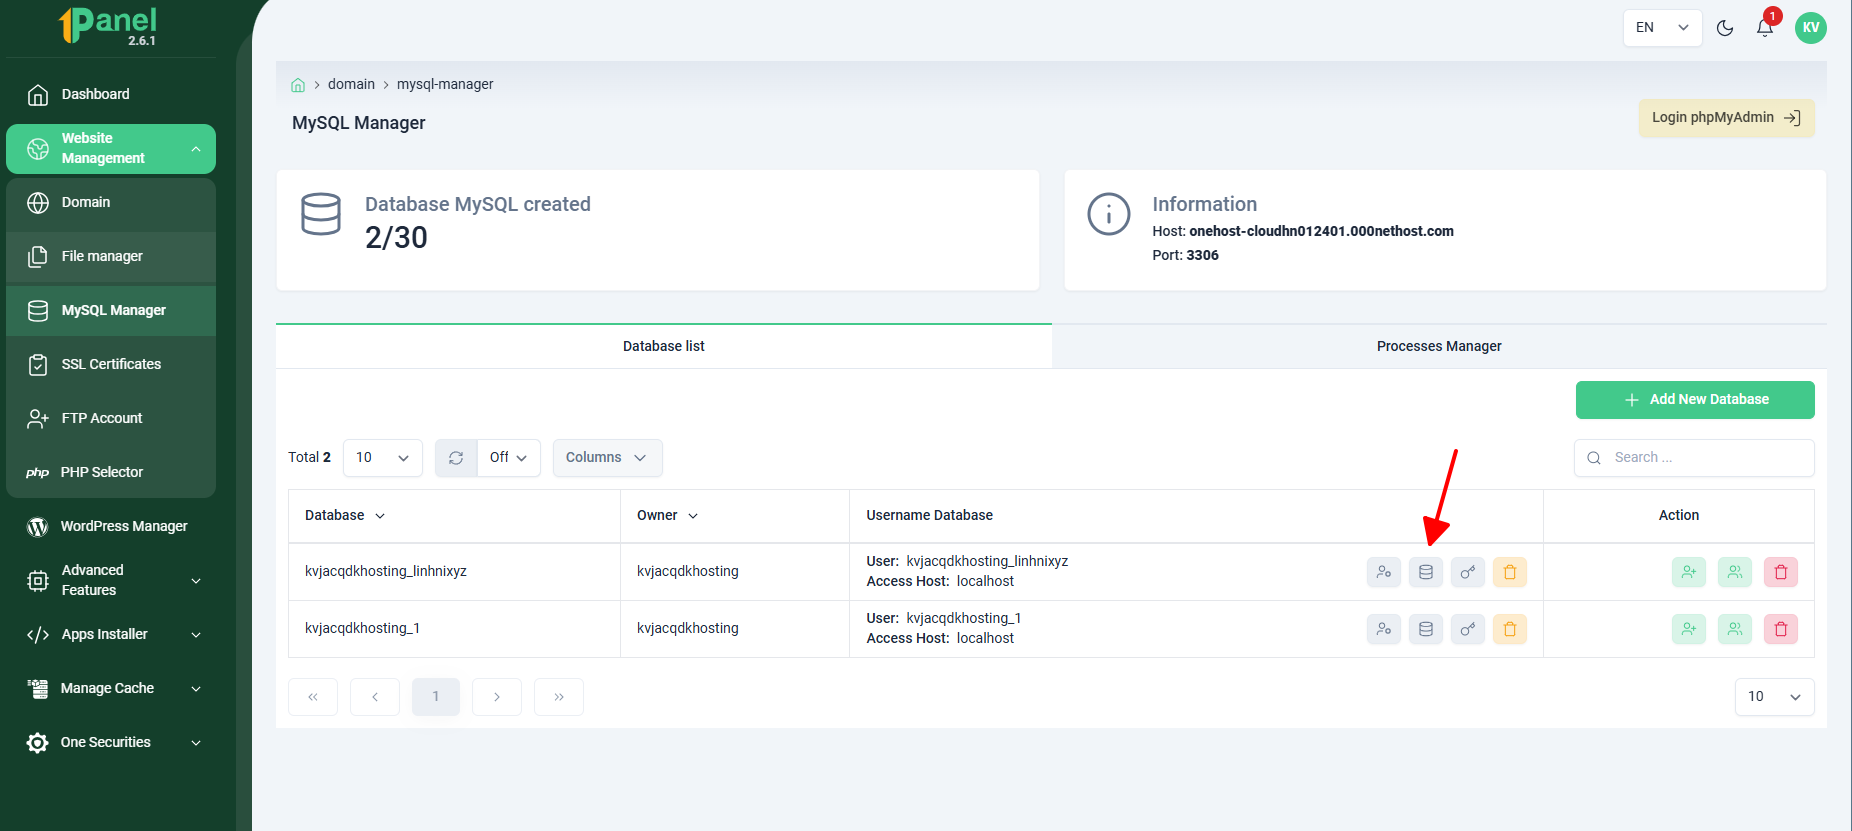Click the database icon in kvjacqdkhosting_linhnixyz row
This screenshot has width=1852, height=831.
[1426, 572]
